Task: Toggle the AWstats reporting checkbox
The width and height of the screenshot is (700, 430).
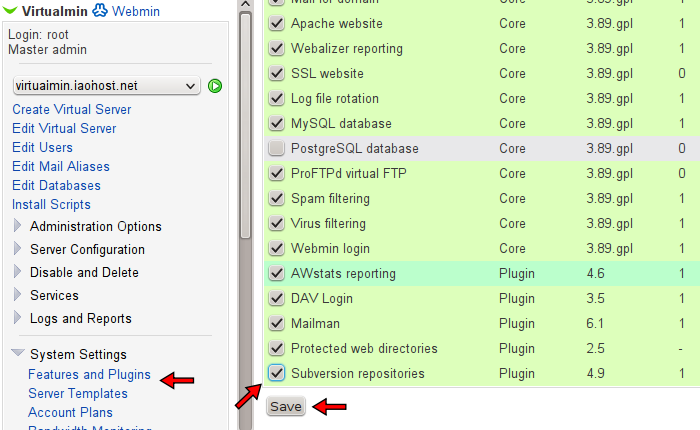Action: tap(277, 273)
